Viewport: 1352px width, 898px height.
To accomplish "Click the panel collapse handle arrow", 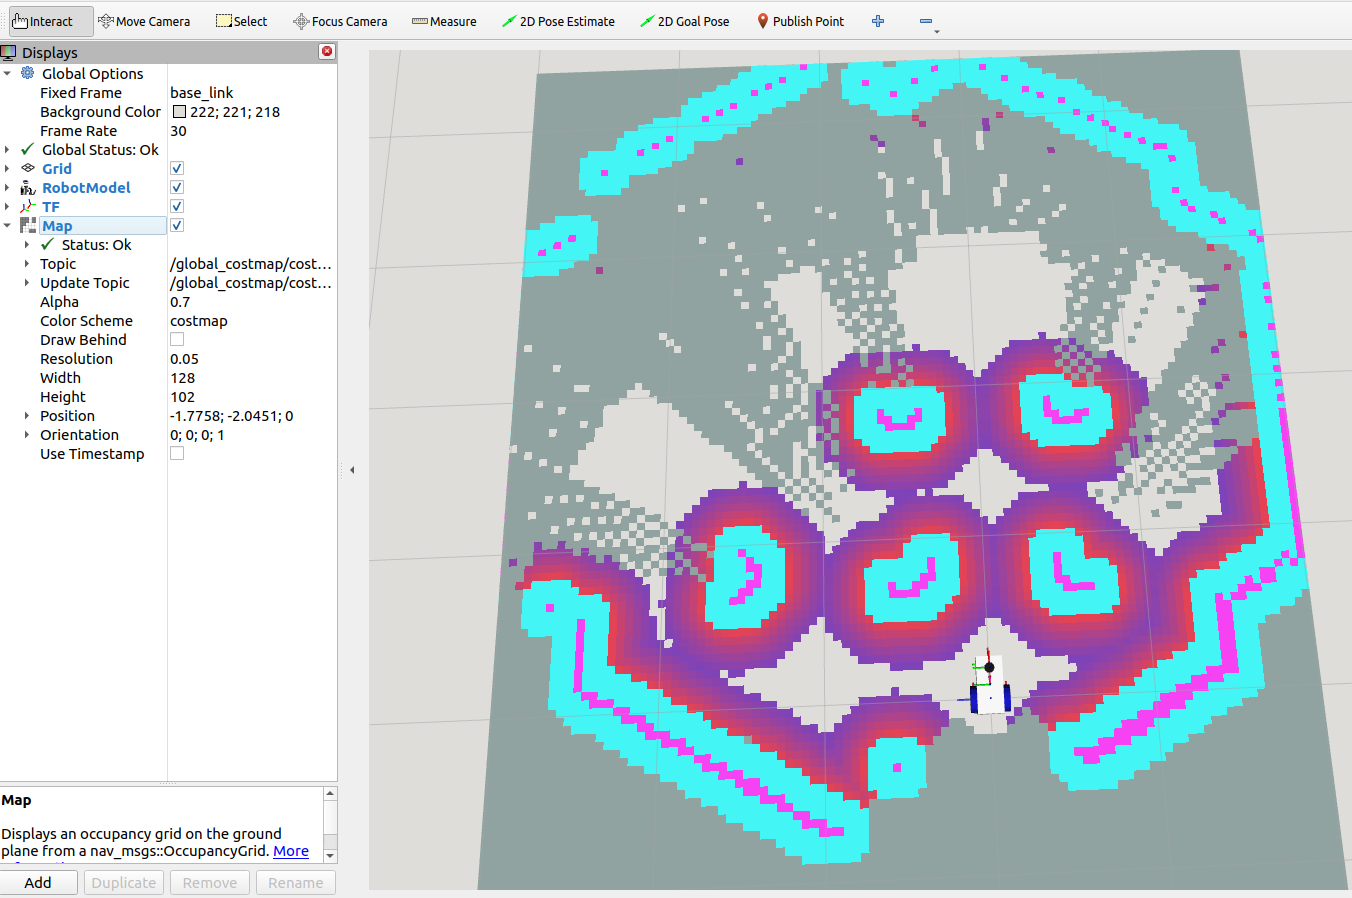I will [x=352, y=469].
